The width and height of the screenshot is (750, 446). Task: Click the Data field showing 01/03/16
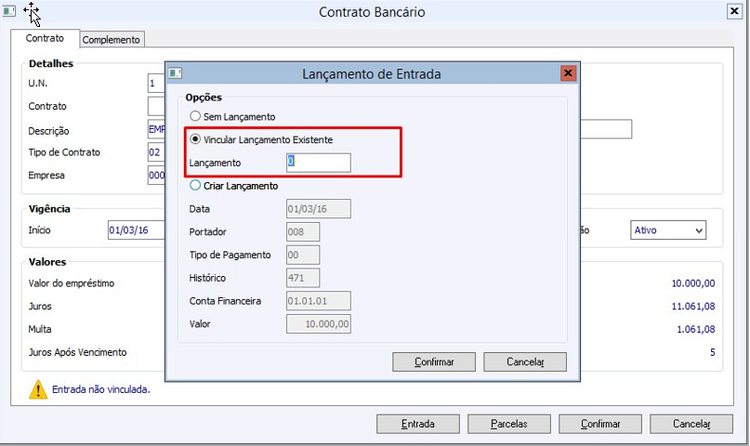click(x=319, y=209)
